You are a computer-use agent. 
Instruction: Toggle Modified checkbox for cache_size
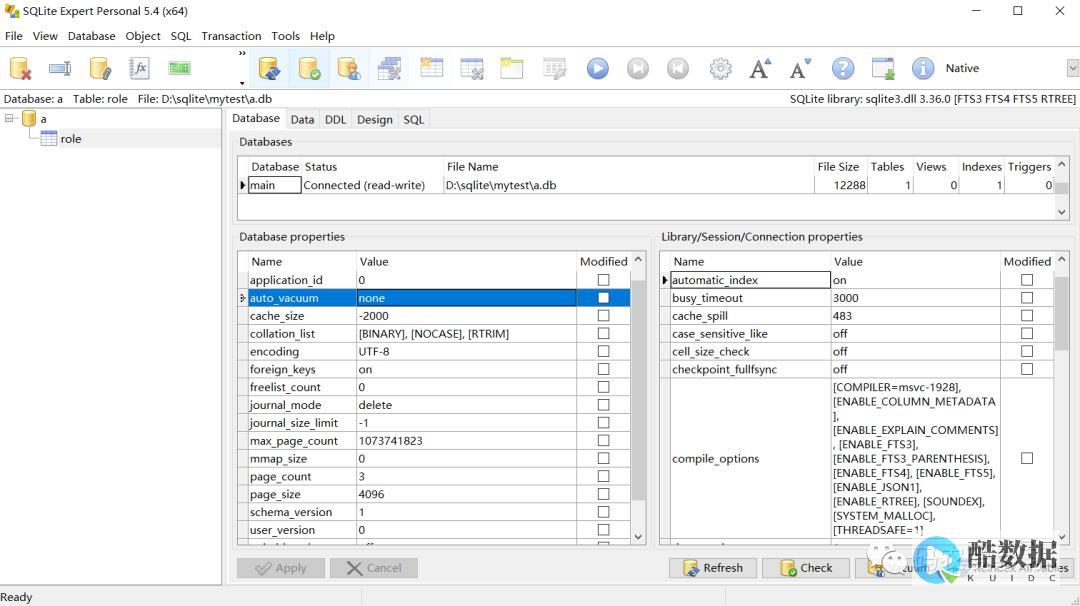coord(603,315)
